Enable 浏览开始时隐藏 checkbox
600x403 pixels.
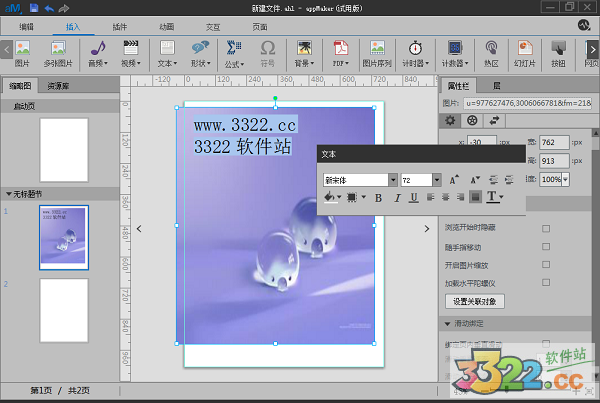546,228
